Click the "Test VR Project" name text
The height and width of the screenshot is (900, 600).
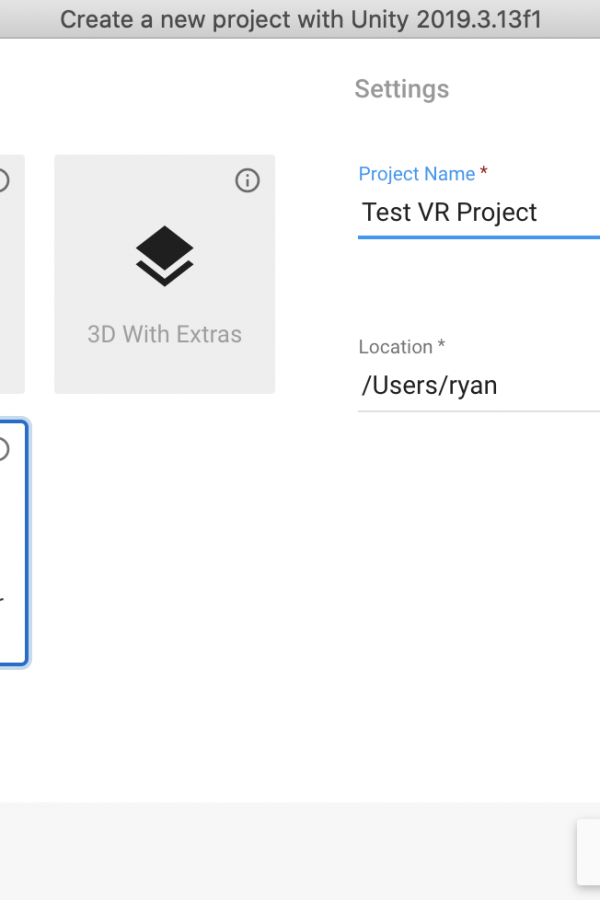(x=450, y=212)
